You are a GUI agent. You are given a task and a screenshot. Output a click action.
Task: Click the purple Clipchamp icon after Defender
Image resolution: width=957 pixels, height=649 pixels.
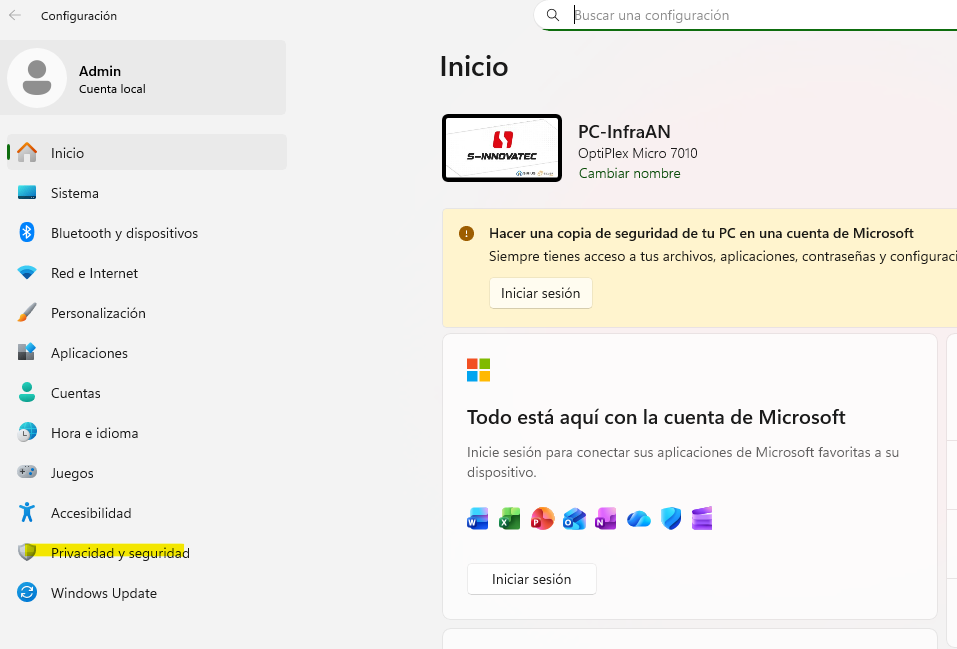pyautogui.click(x=702, y=519)
